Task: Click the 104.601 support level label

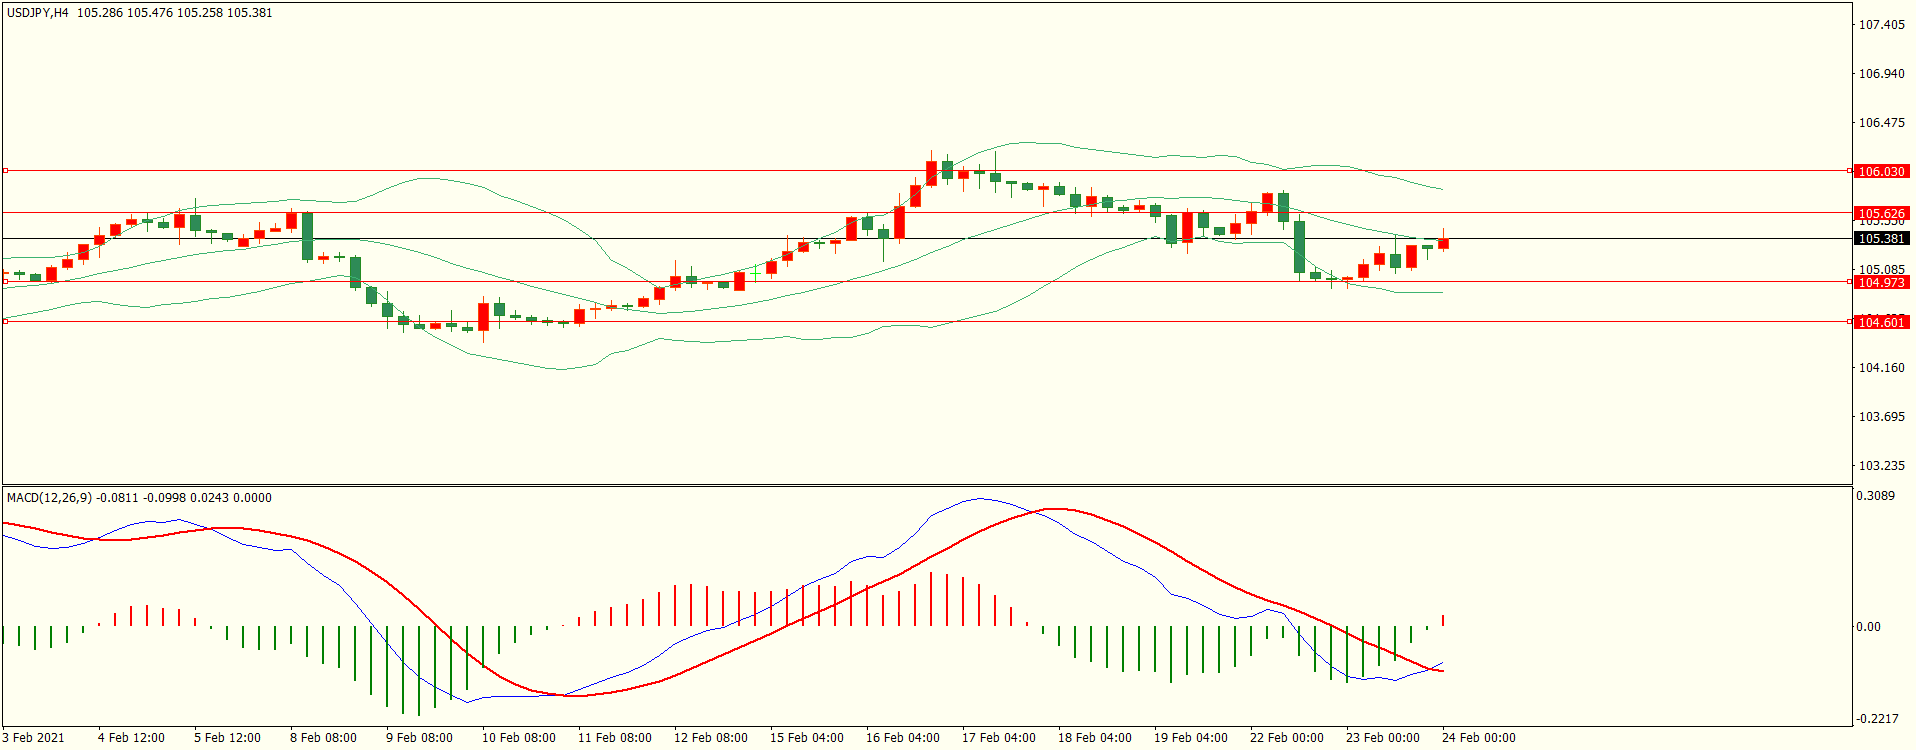Action: tap(1881, 322)
